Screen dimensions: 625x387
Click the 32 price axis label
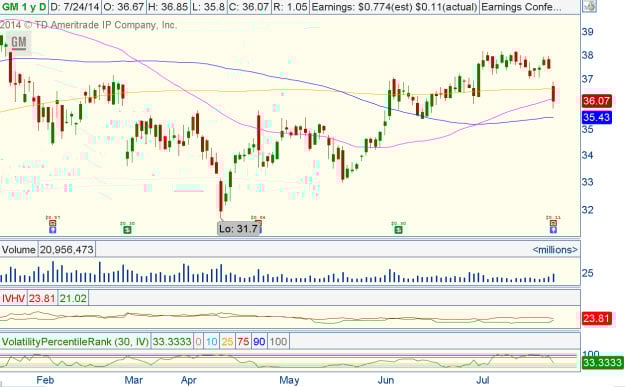click(588, 210)
